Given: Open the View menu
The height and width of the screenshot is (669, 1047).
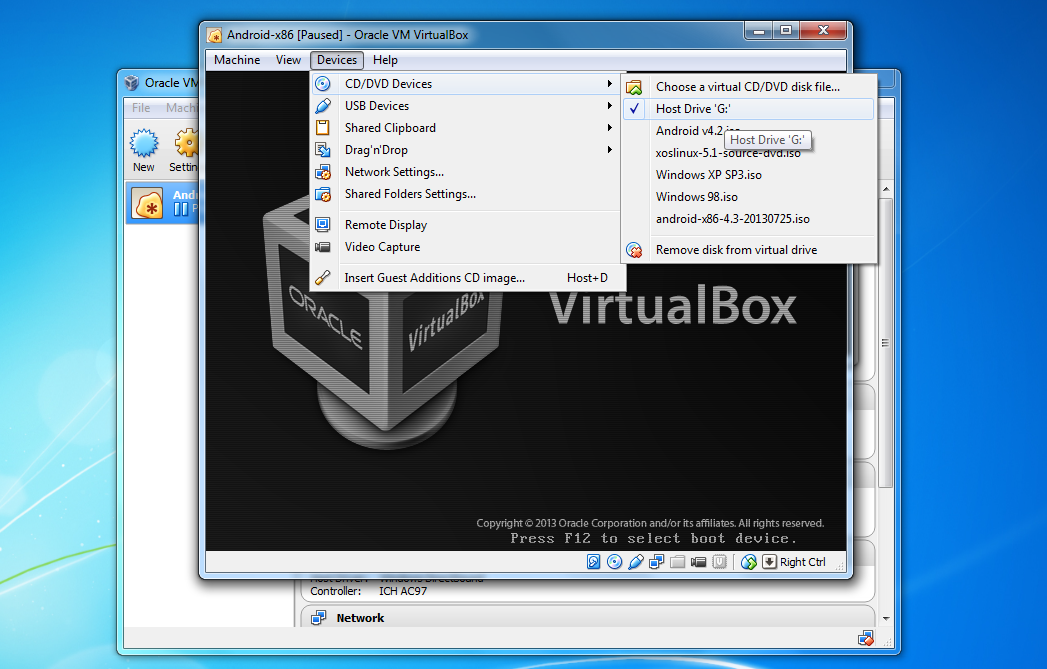Looking at the screenshot, I should [288, 59].
